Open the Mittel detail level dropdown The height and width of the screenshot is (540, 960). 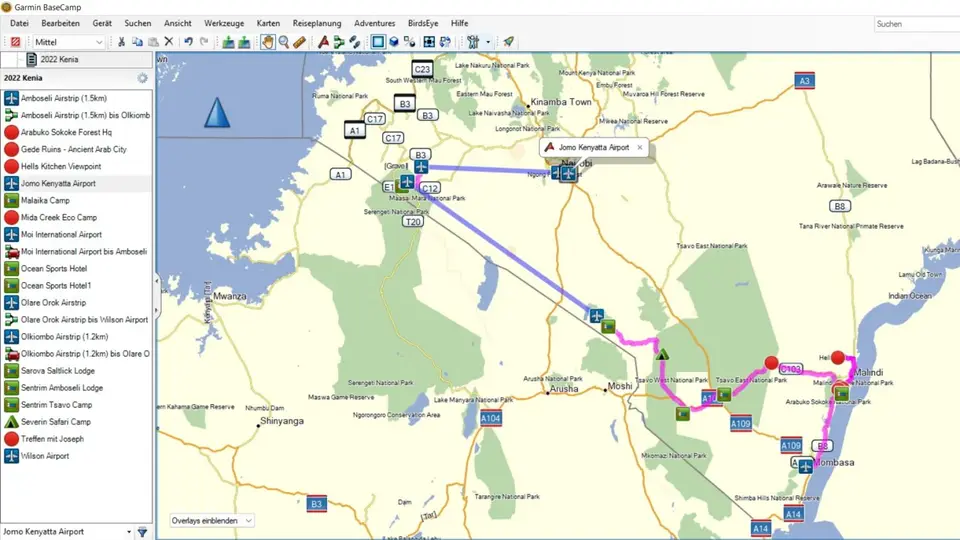point(68,42)
